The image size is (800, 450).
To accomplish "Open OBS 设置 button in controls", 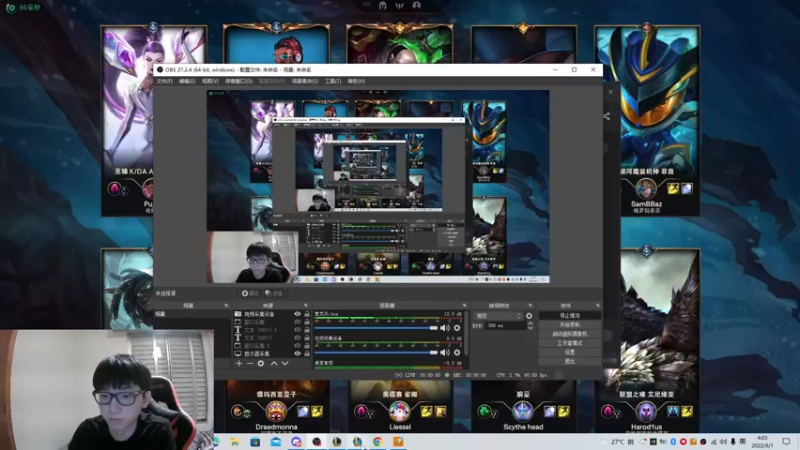I will pos(569,352).
